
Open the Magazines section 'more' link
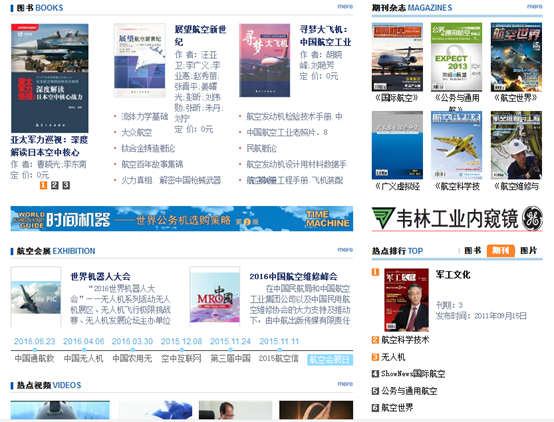point(534,6)
